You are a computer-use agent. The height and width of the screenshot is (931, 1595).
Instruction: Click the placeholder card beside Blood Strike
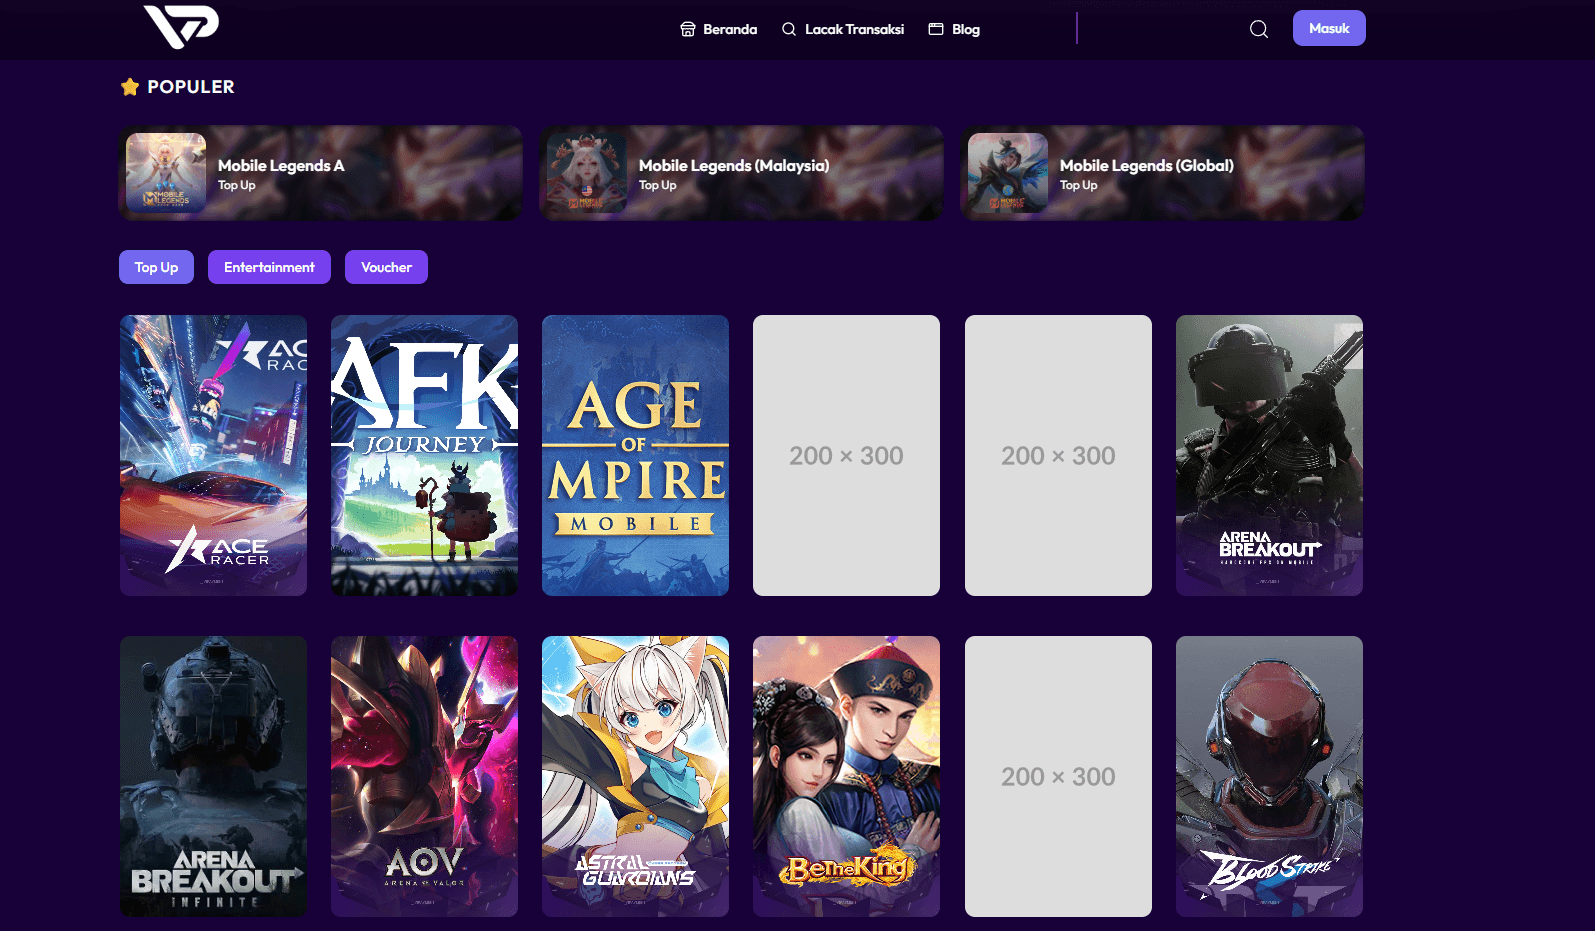1058,776
